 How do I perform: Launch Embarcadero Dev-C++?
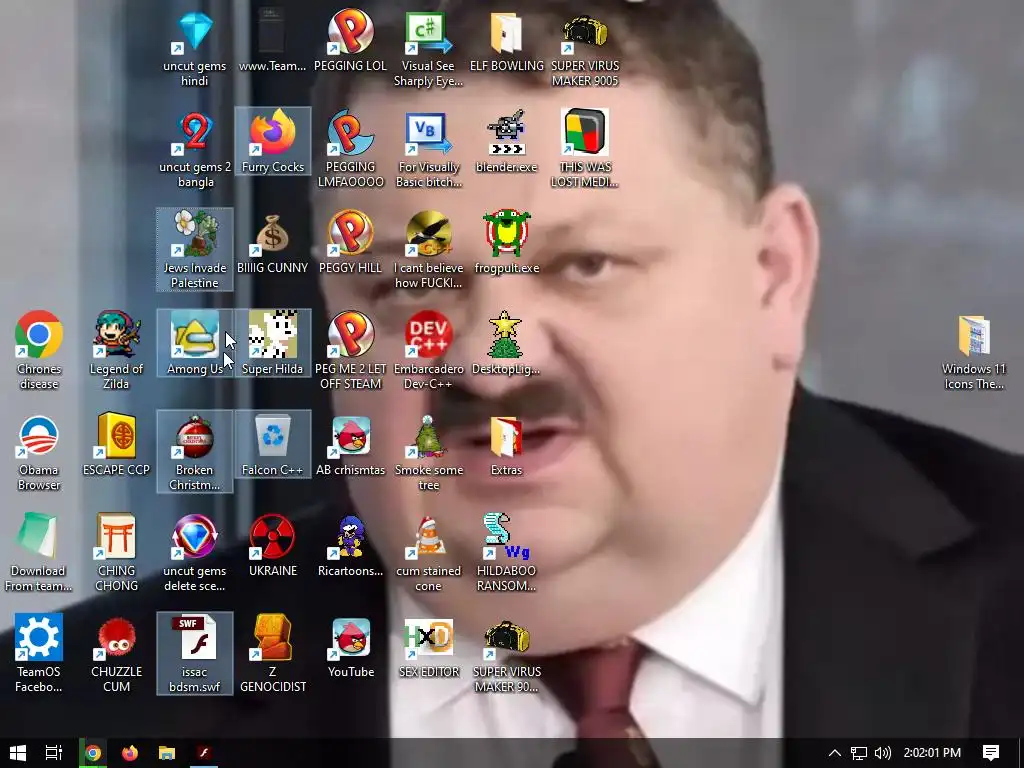click(x=428, y=351)
